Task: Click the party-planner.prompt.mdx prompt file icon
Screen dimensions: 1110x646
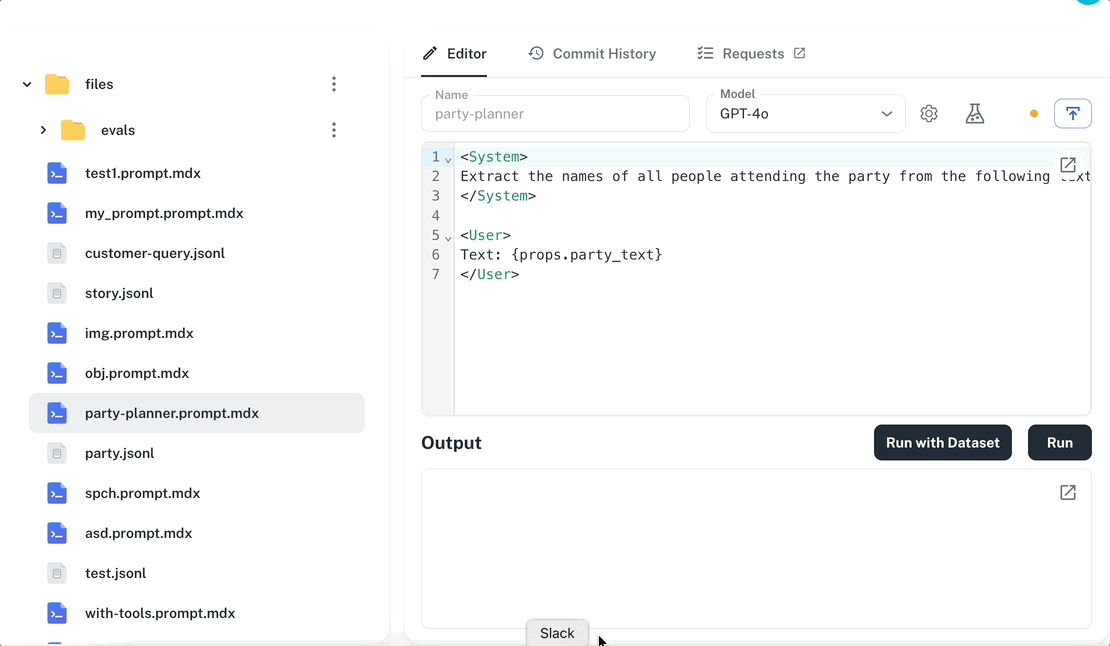Action: tap(57, 413)
